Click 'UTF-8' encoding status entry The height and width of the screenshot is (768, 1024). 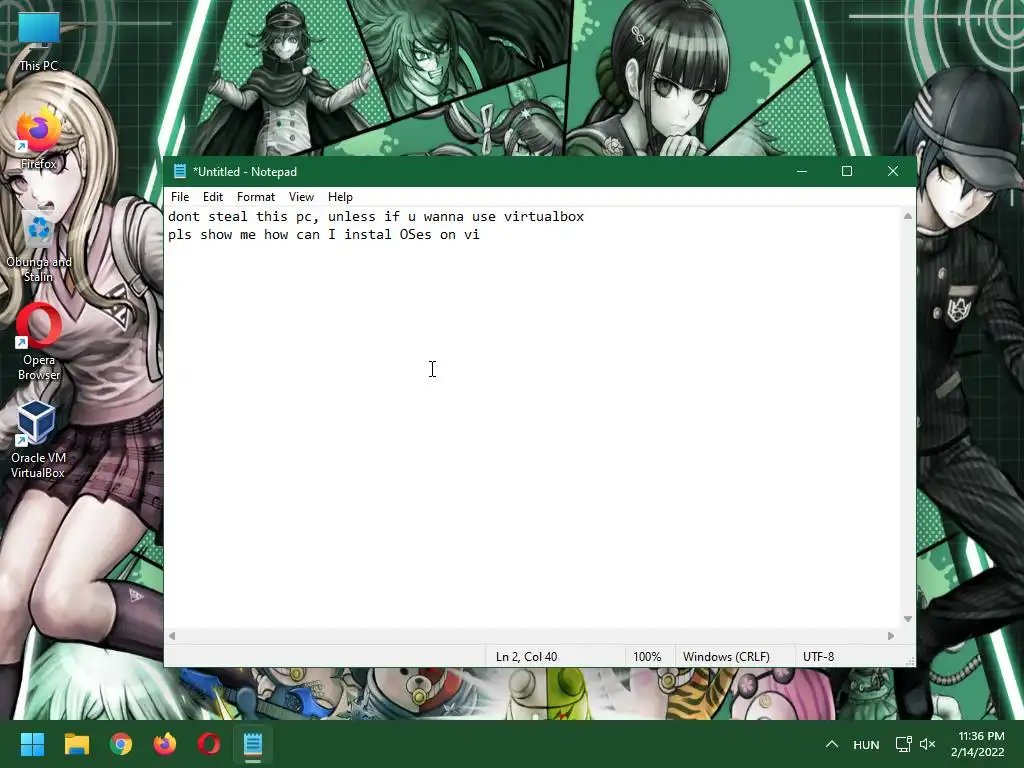[x=818, y=656]
